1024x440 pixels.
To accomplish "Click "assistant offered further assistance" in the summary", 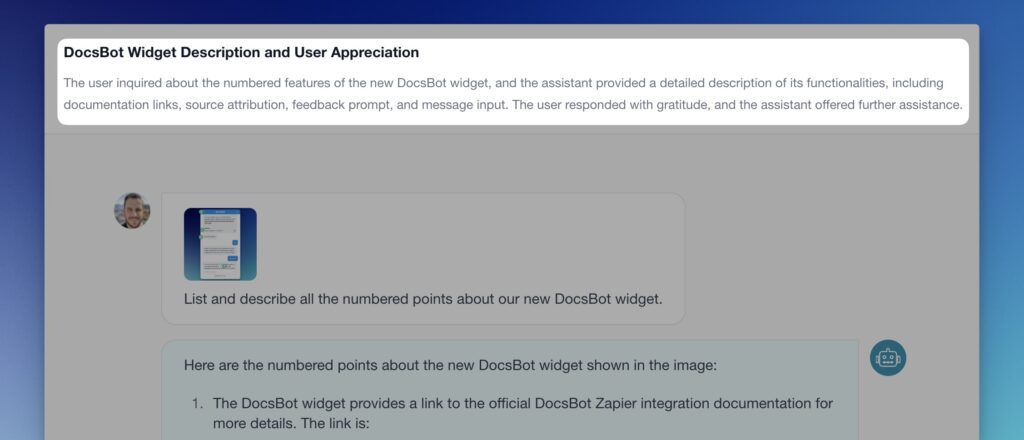I will pos(860,104).
